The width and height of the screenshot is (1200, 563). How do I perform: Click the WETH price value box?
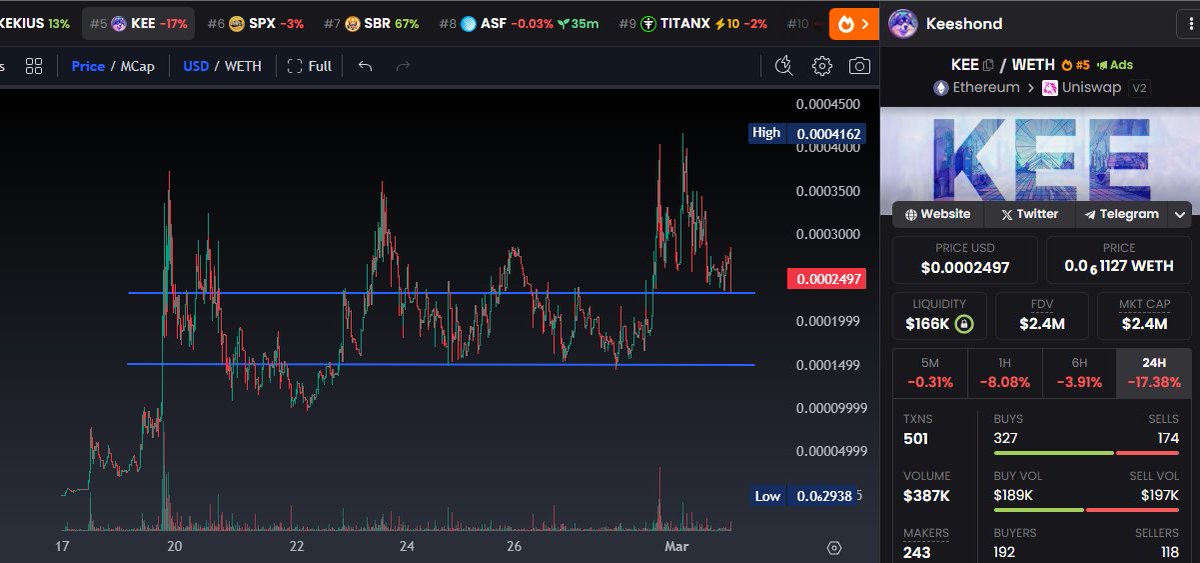point(1119,259)
